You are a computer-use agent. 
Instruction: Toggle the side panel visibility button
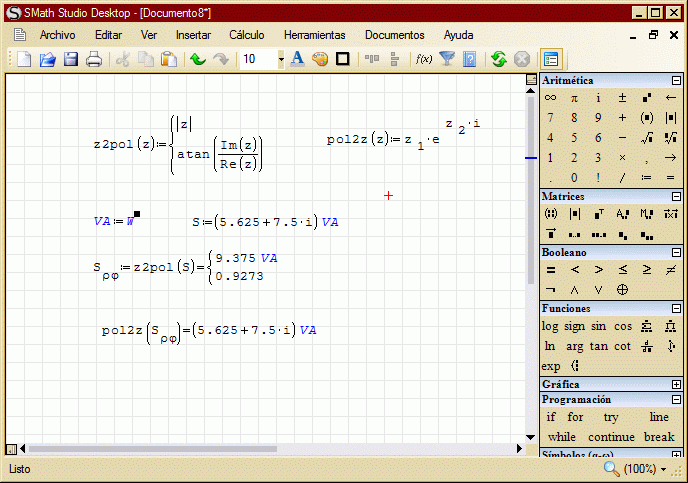tap(551, 59)
